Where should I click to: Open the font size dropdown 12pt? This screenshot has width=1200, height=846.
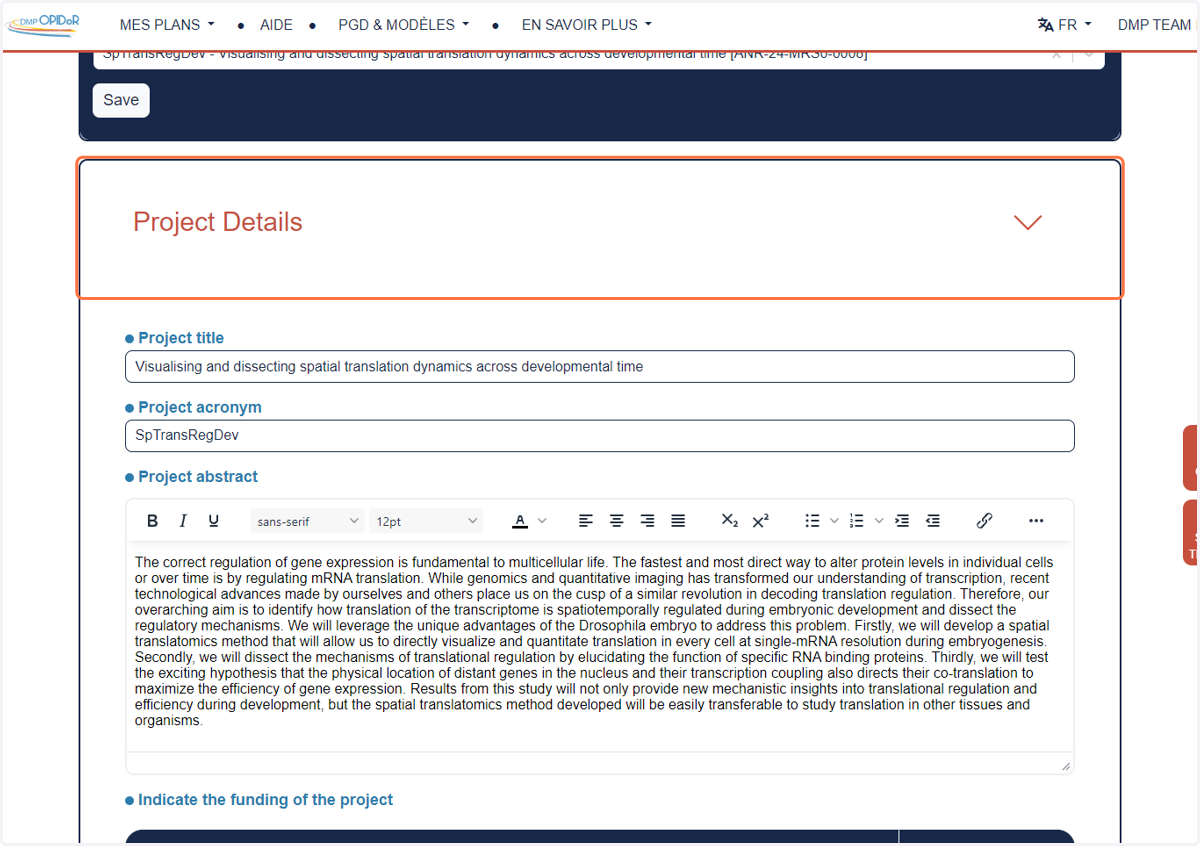(x=427, y=521)
